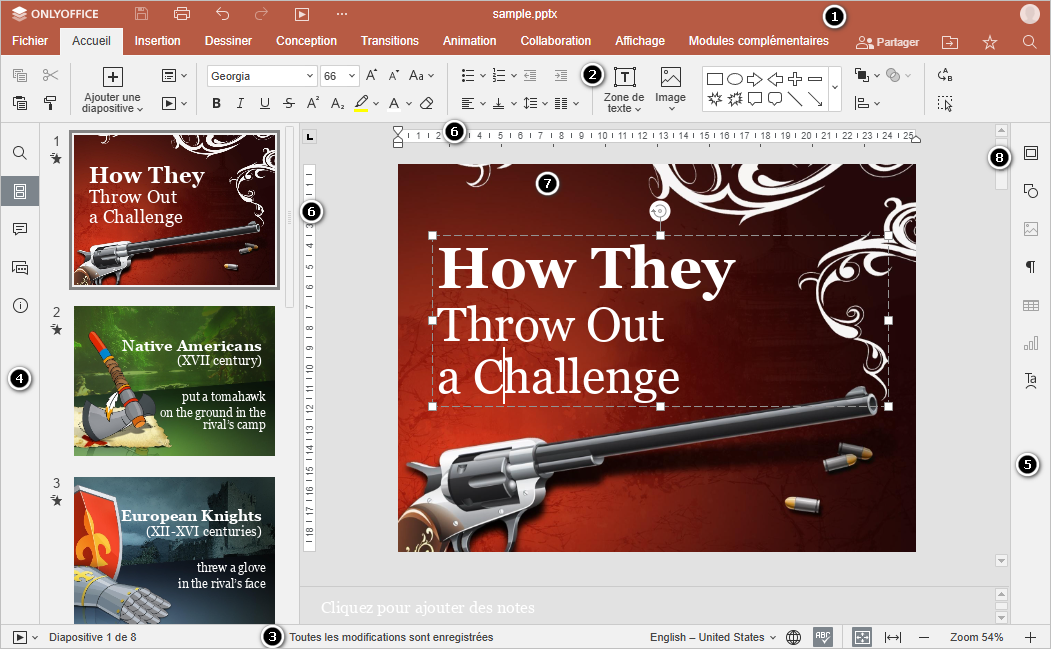Open the English – United States language dropdown
This screenshot has width=1051, height=649.
click(x=713, y=637)
